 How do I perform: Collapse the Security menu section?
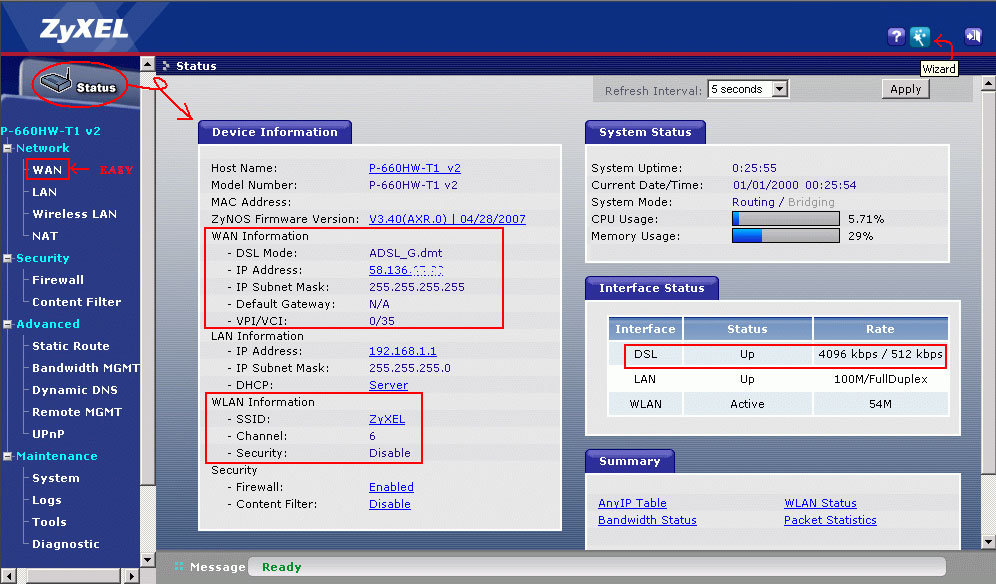(7, 258)
